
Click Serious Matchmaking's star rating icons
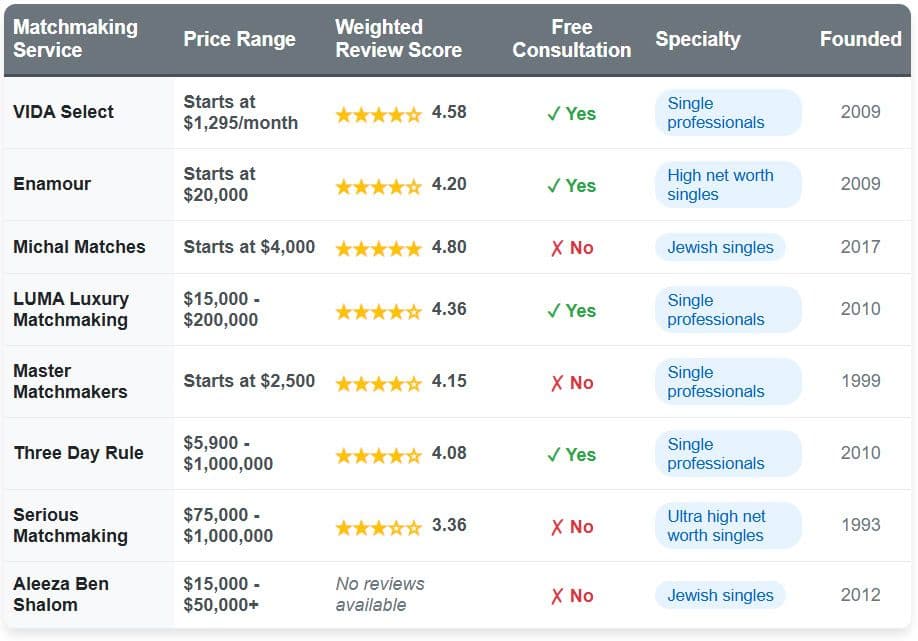[378, 527]
